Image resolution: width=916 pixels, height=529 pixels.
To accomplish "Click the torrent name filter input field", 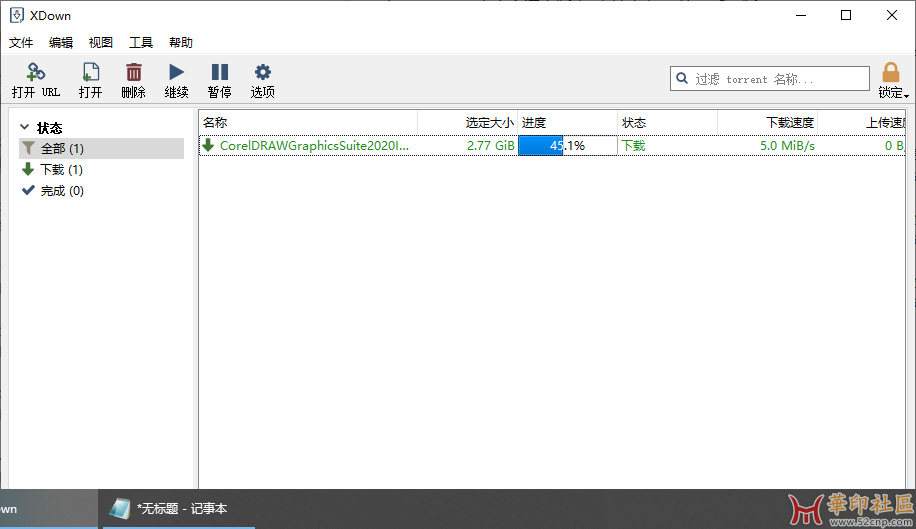I will coord(770,79).
